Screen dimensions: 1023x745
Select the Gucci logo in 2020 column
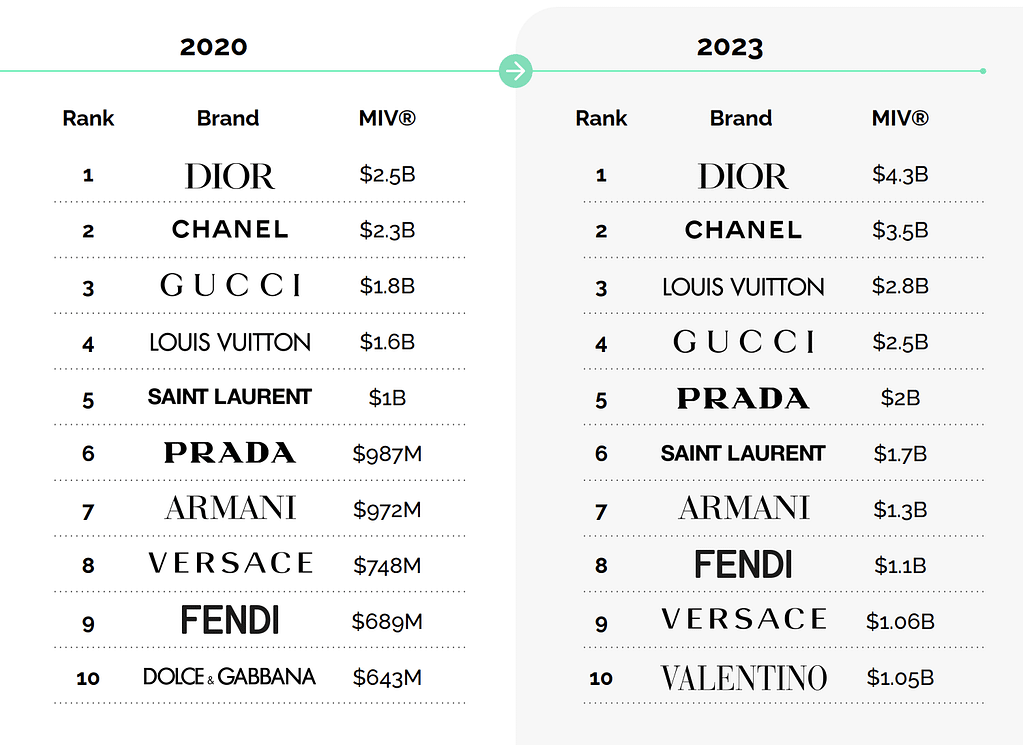coord(230,285)
